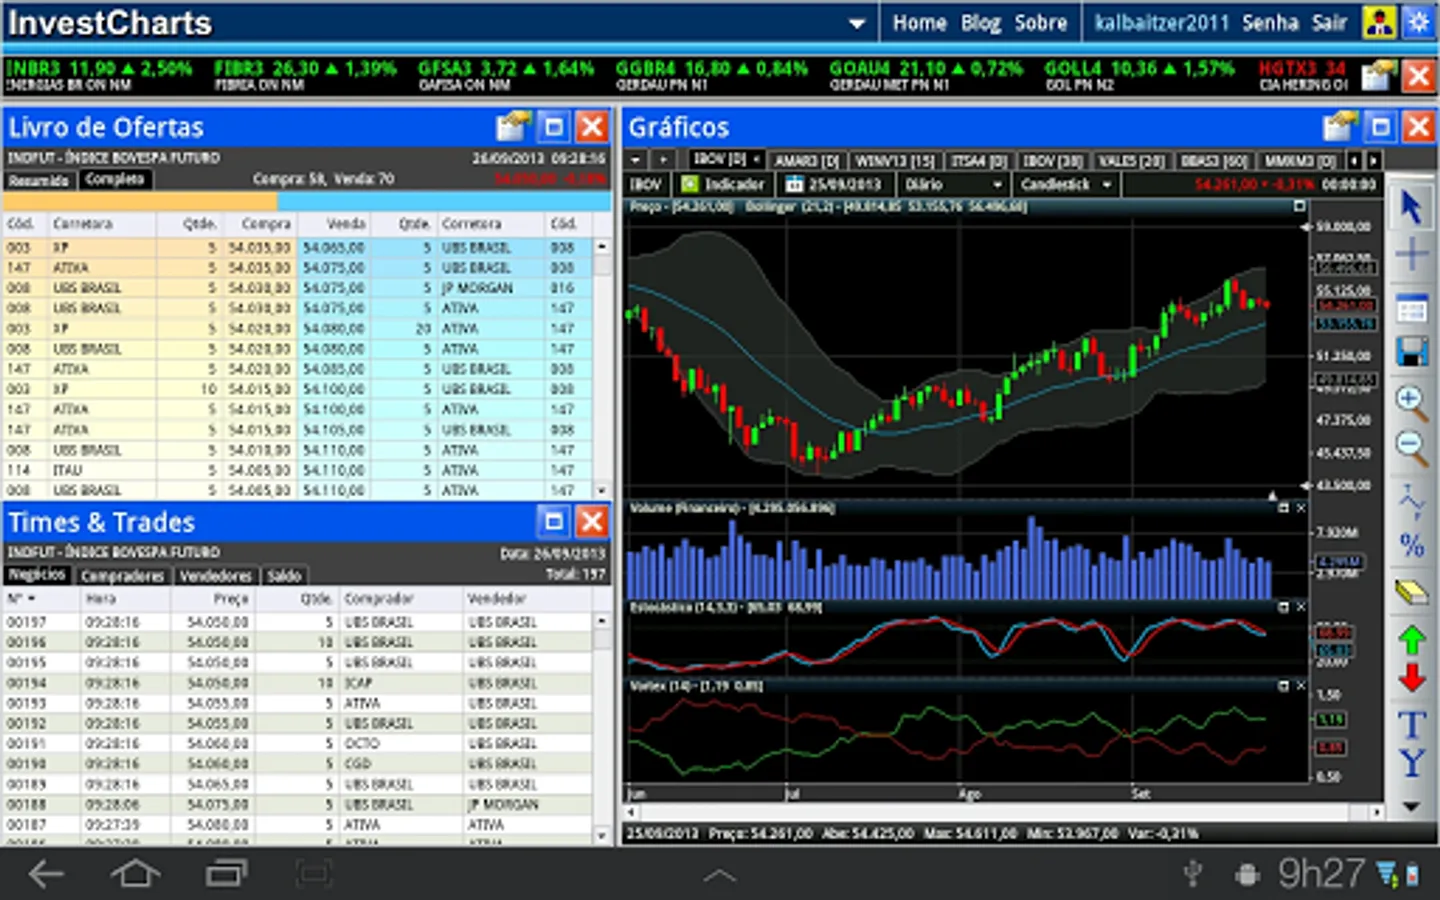The width and height of the screenshot is (1440, 900).
Task: Click the Livro de Ofertas scroll down arrow
Action: (602, 490)
